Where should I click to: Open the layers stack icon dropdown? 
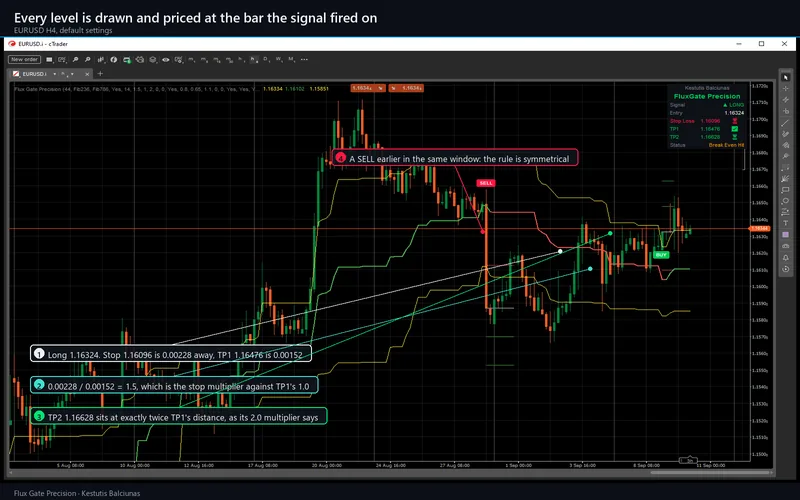153,60
